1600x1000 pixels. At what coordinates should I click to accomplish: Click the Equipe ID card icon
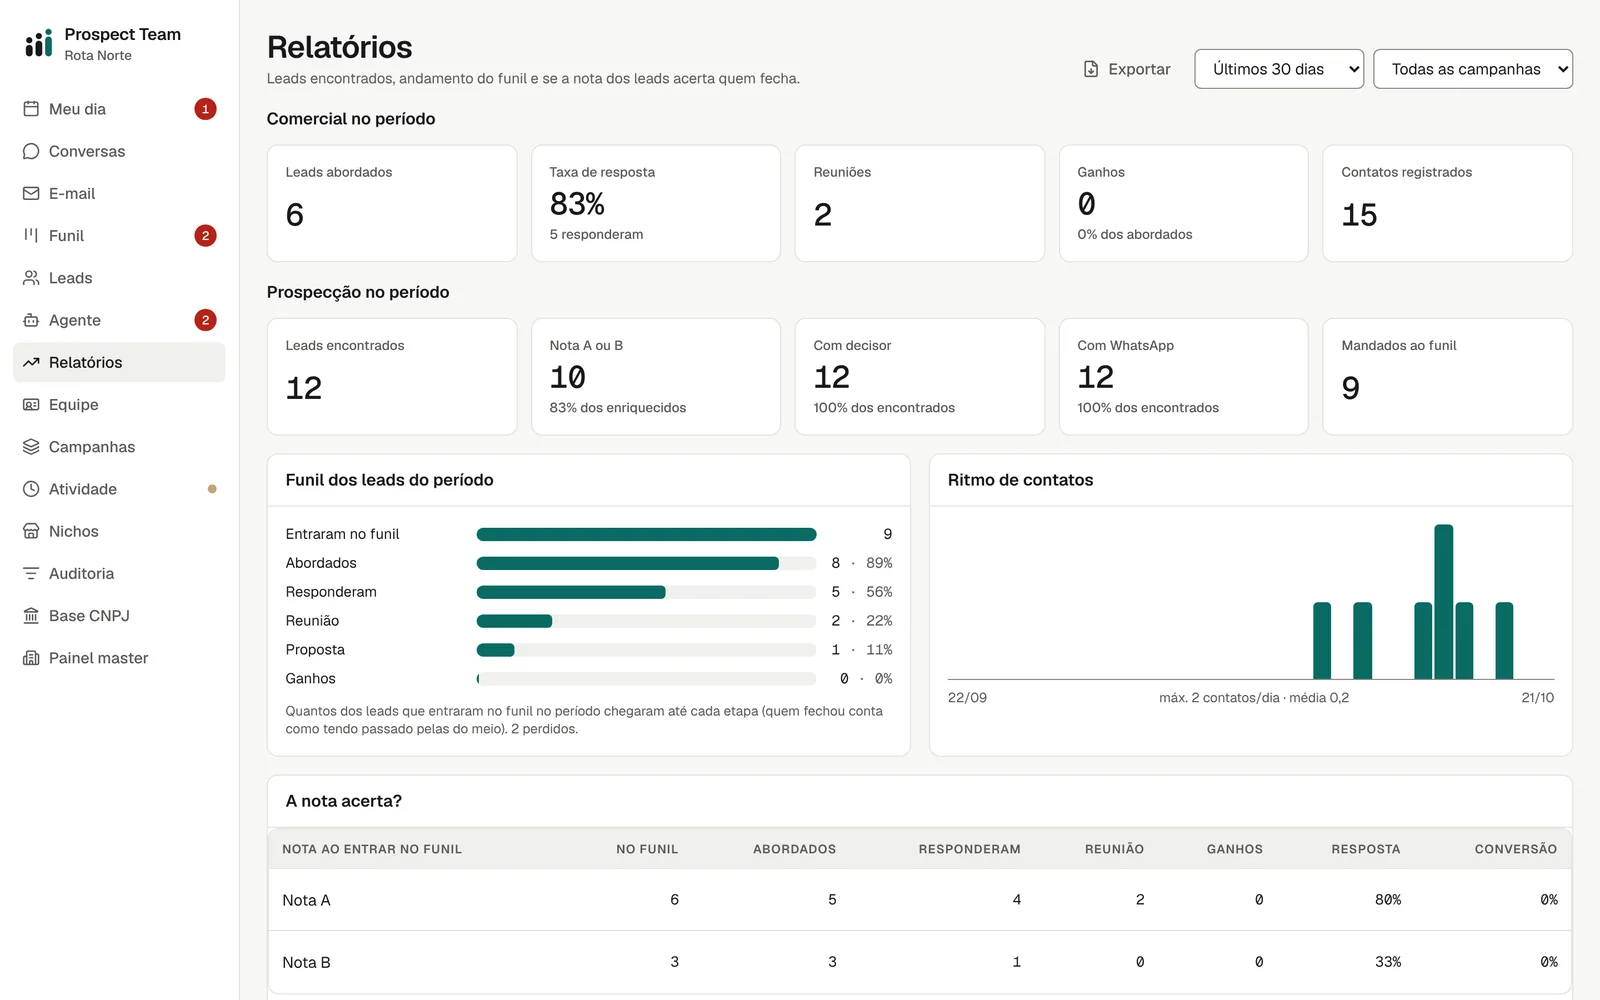[31, 404]
